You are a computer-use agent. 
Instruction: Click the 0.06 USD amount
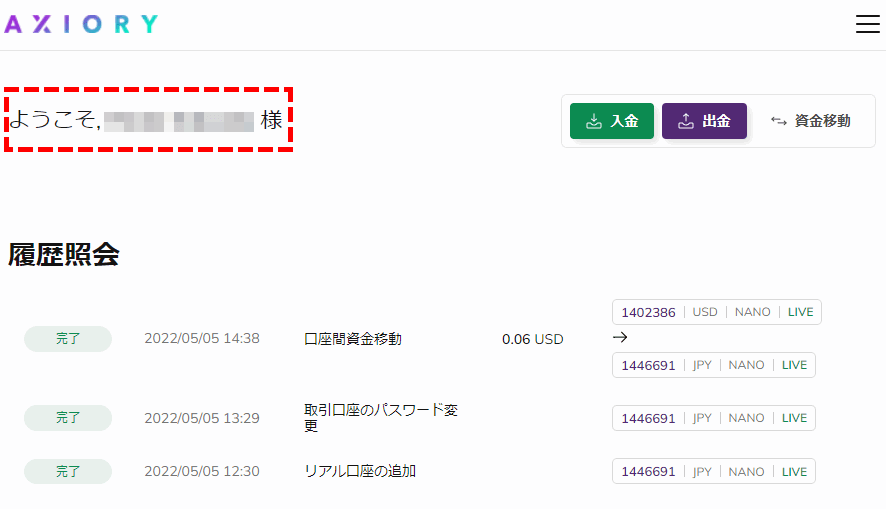pyautogui.click(x=532, y=339)
